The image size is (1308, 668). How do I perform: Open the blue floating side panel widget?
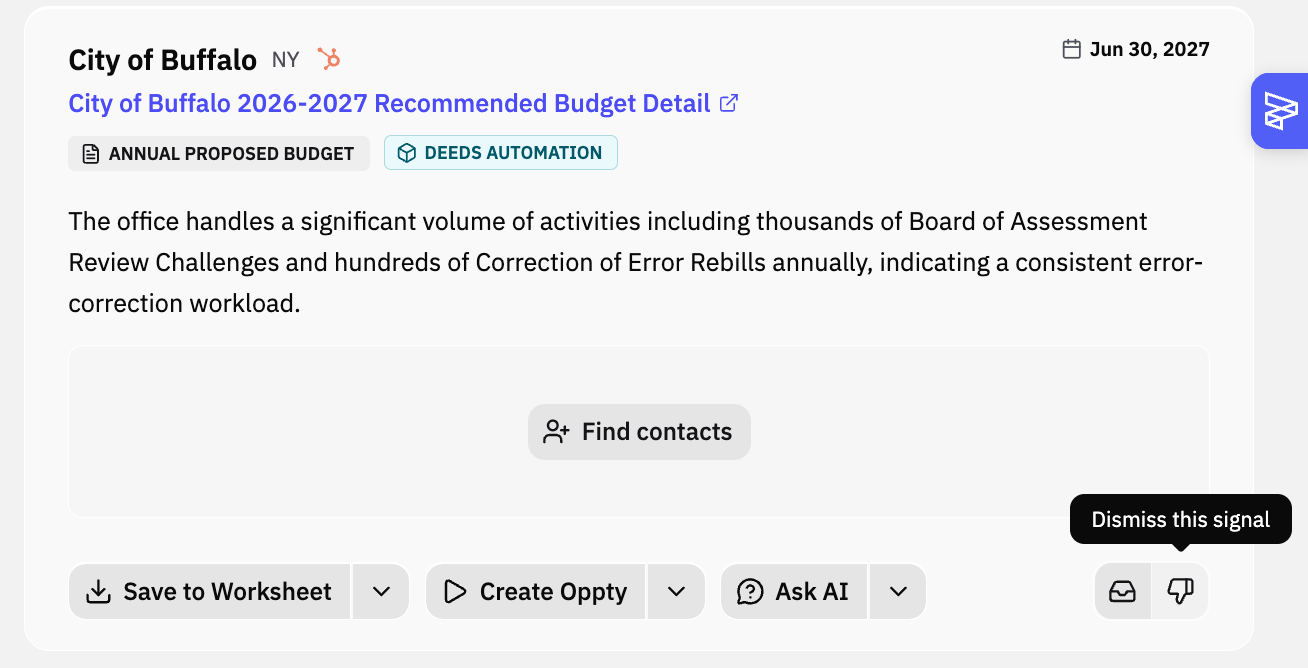(1280, 111)
